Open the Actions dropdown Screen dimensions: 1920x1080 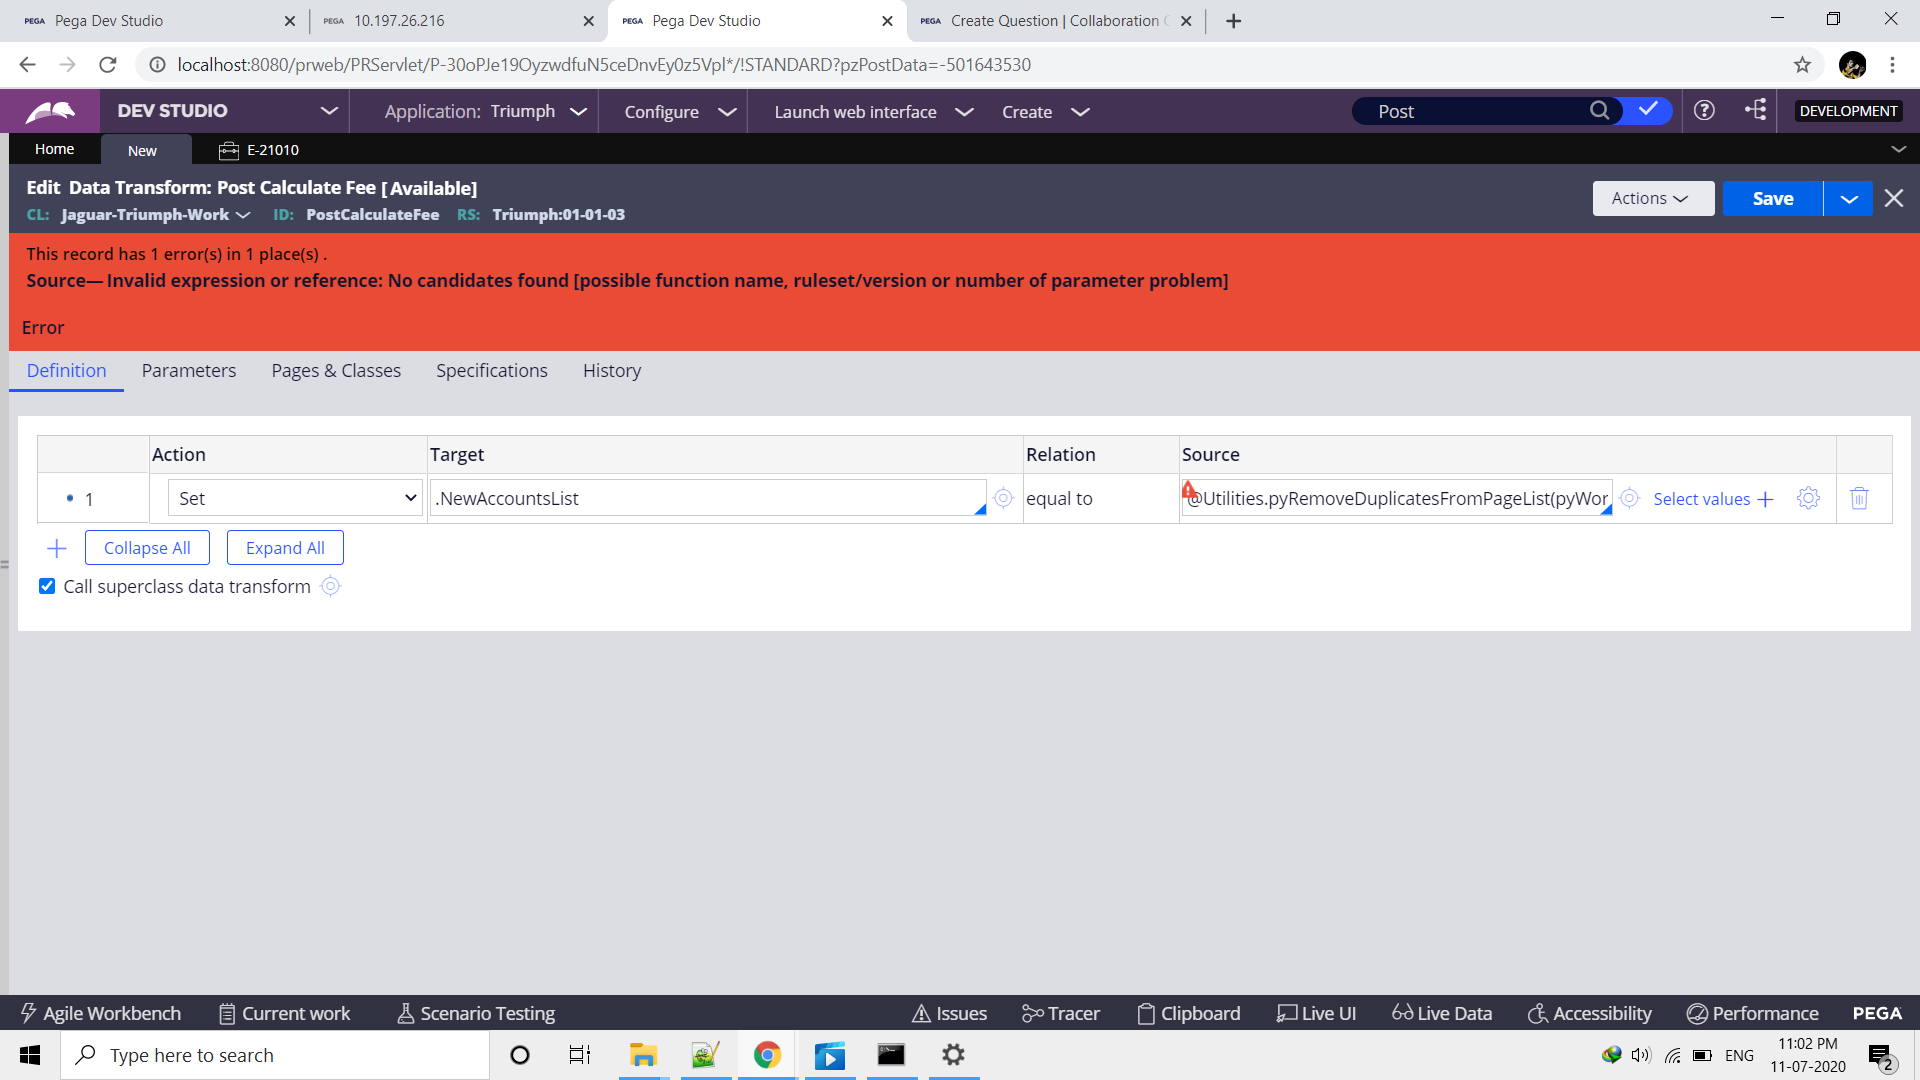coord(1652,198)
